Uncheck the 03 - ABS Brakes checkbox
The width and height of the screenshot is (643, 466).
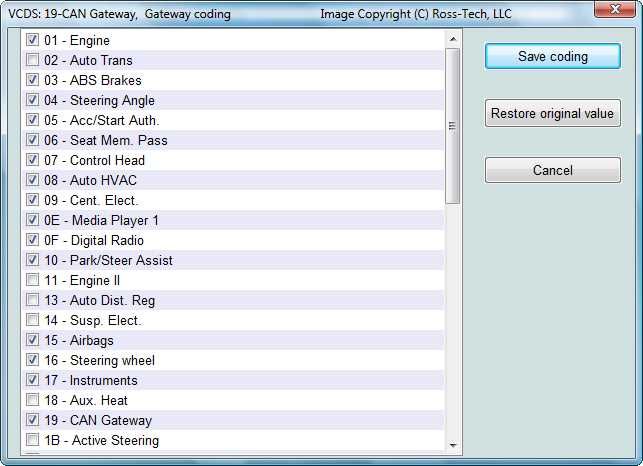[x=32, y=80]
